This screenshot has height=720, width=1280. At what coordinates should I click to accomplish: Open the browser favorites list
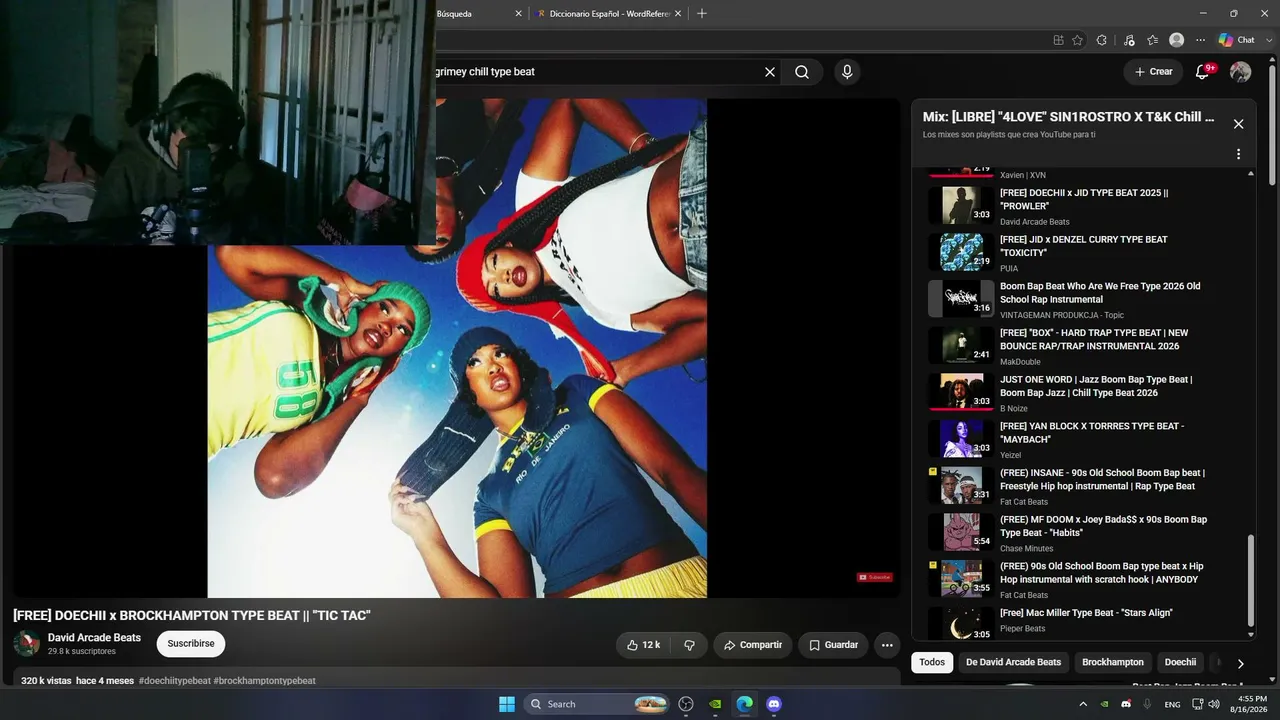(1153, 40)
